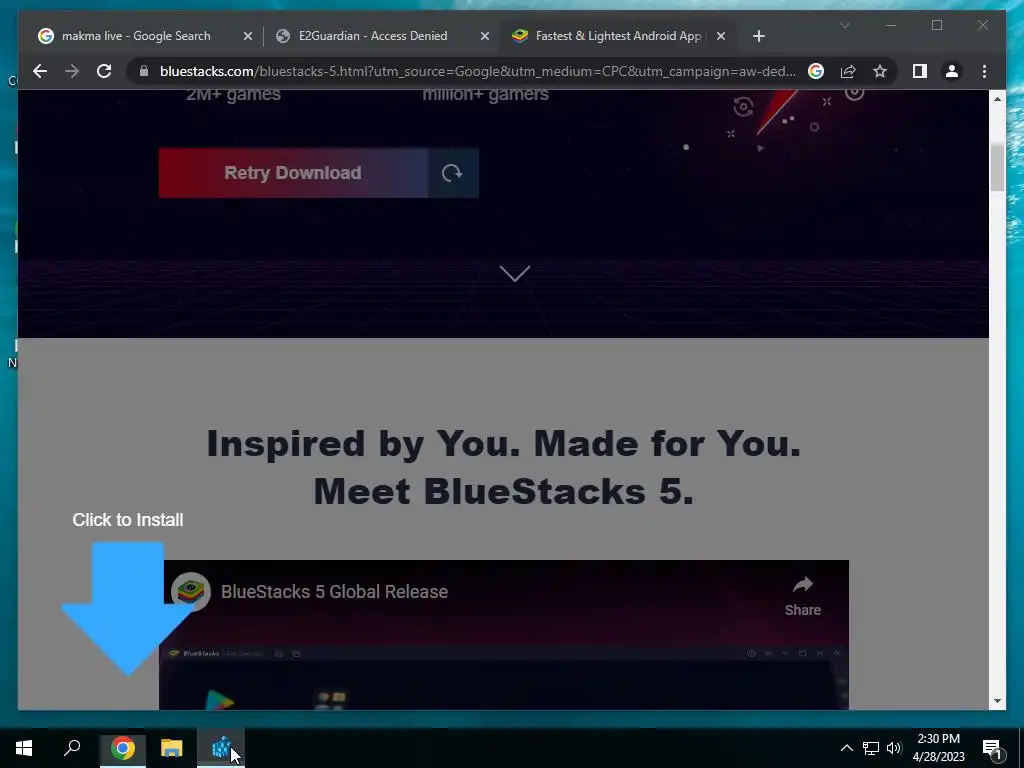
Task: Reload the BlueStacks page
Action: click(104, 71)
